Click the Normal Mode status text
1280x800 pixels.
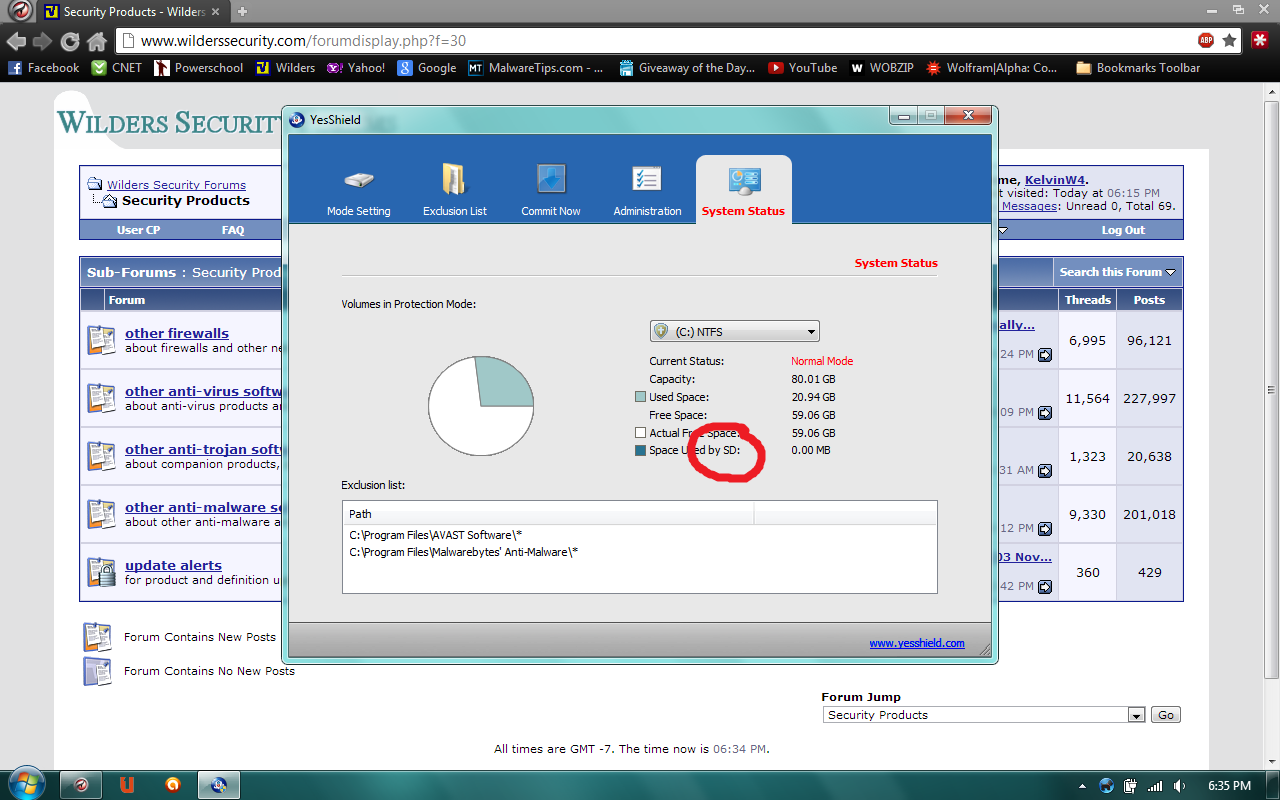pos(822,361)
